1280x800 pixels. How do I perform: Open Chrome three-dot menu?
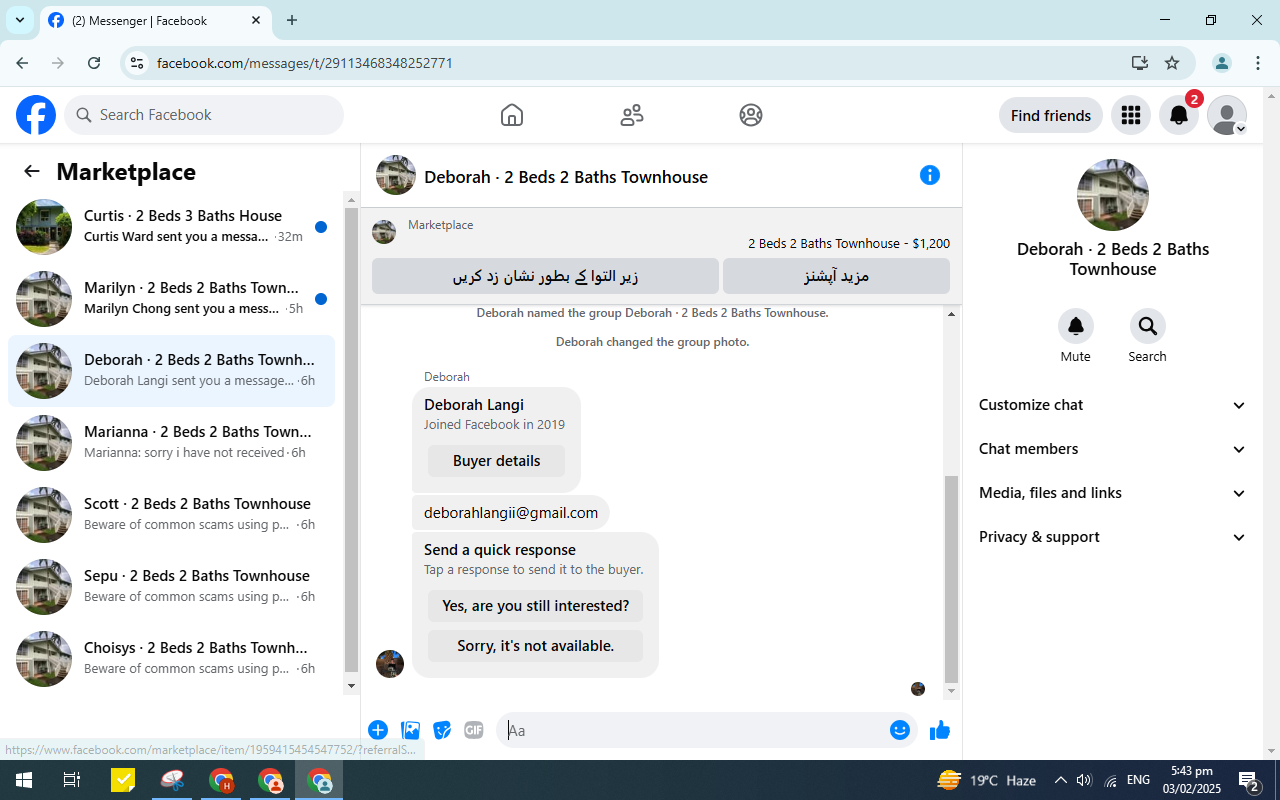1258,63
